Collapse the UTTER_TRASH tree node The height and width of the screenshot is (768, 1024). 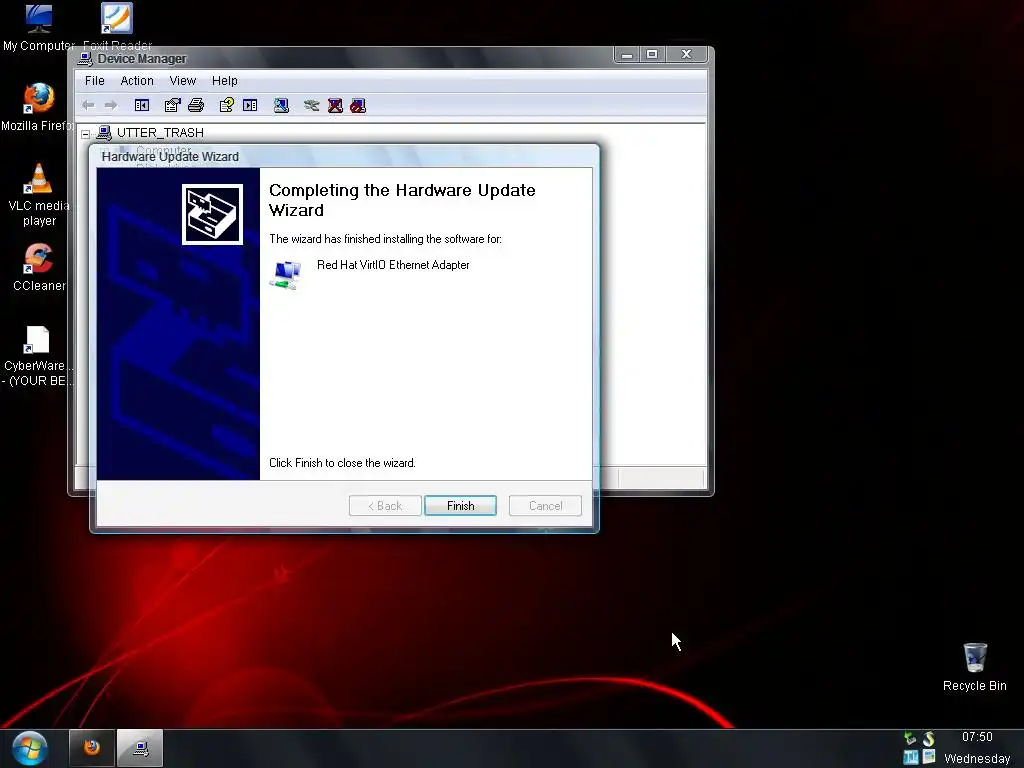86,134
